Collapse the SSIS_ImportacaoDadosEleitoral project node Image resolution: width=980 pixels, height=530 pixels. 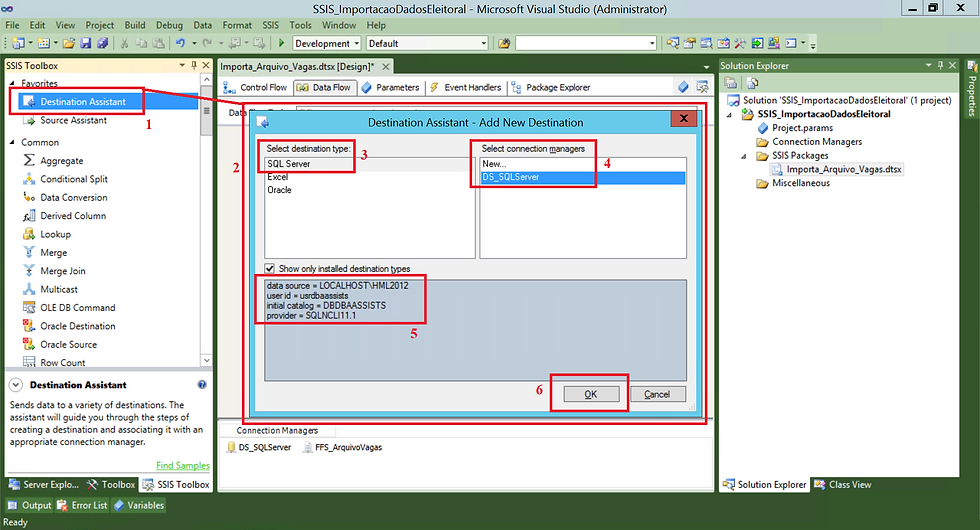(x=729, y=114)
